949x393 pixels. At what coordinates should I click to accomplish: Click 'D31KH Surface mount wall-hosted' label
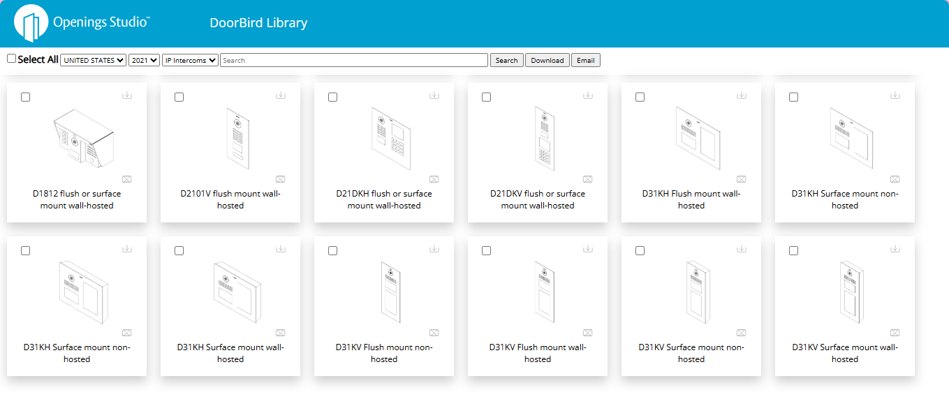[231, 354]
